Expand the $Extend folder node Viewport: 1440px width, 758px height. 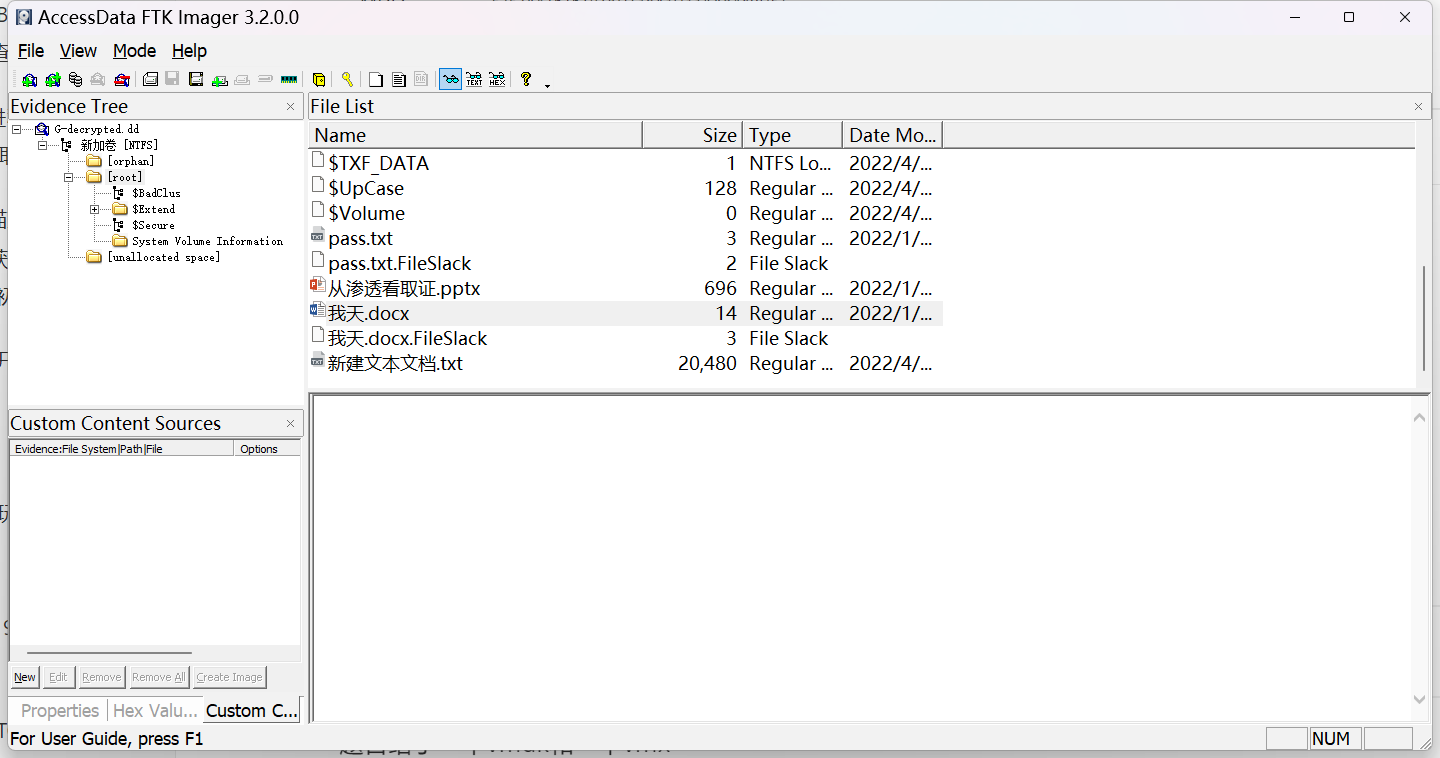[94, 209]
